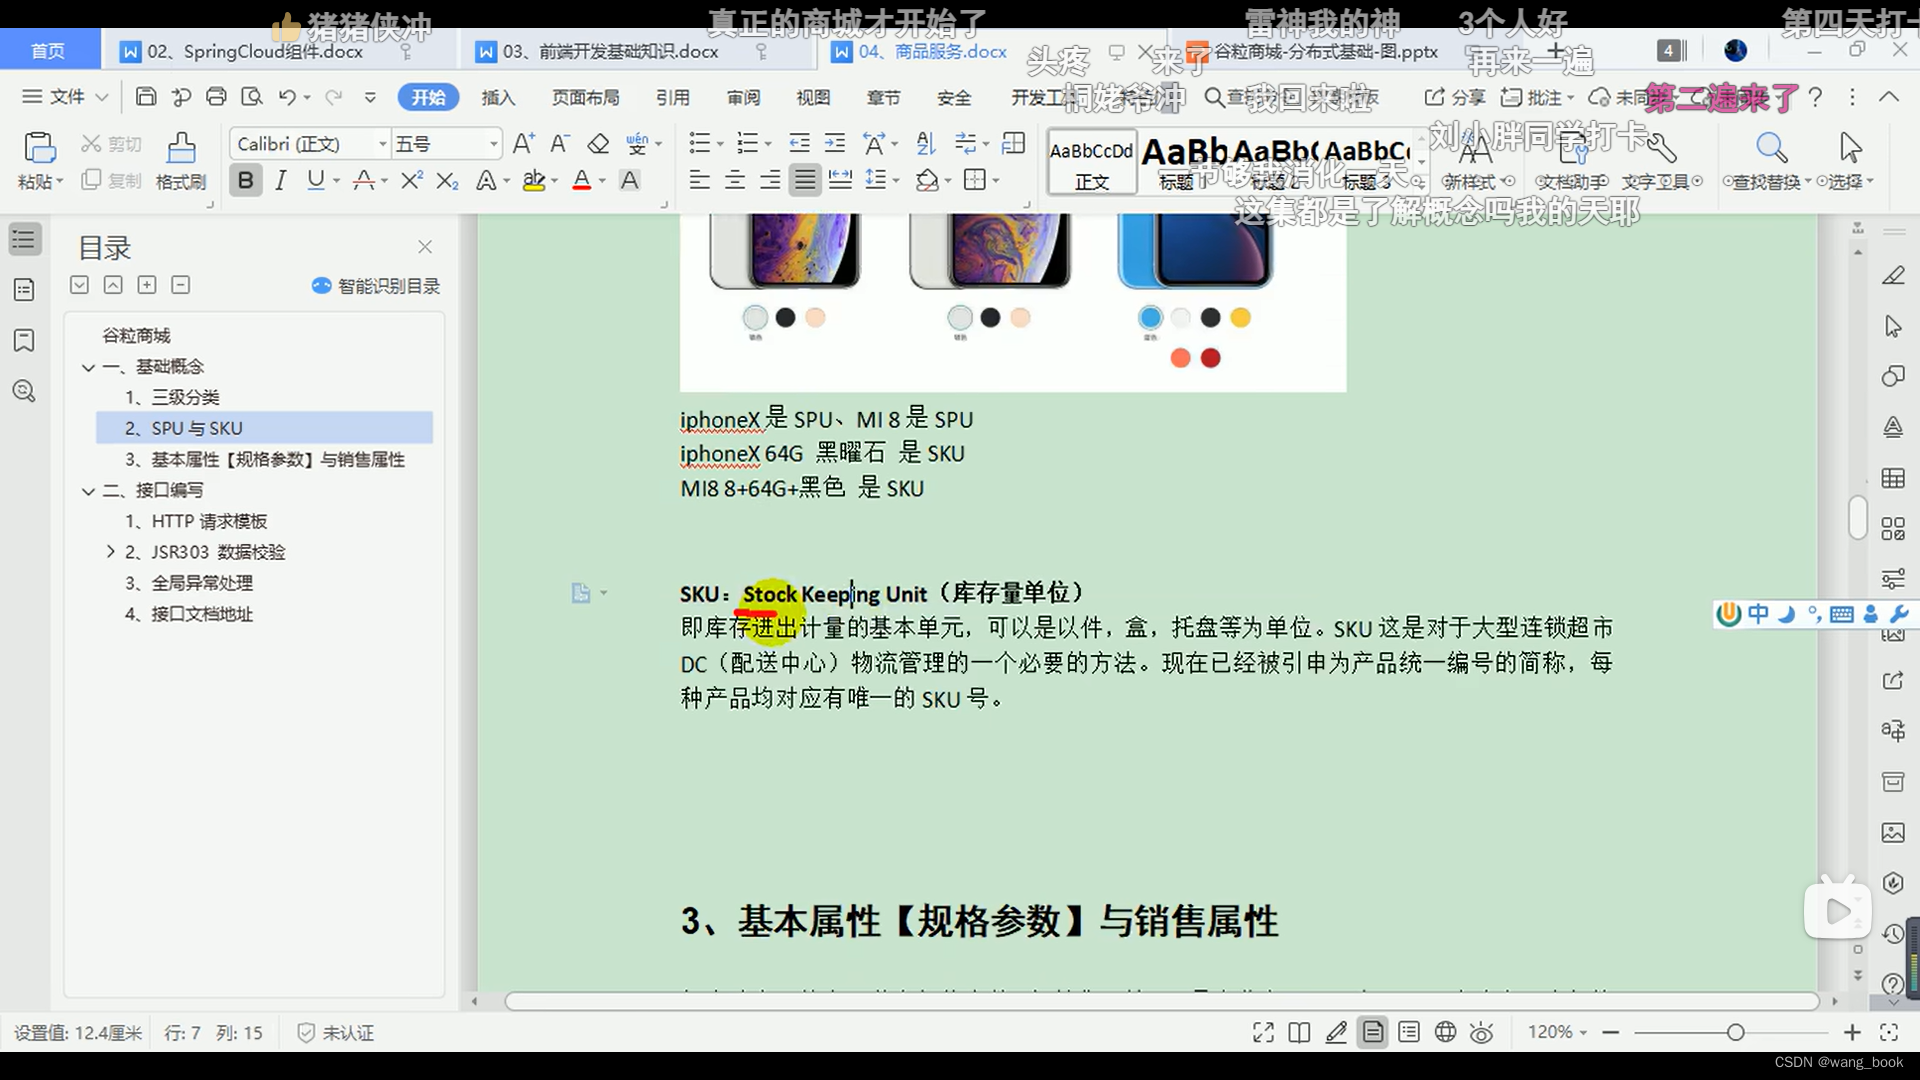Open the 引用 ribbon tab
This screenshot has height=1080, width=1920.
[673, 97]
